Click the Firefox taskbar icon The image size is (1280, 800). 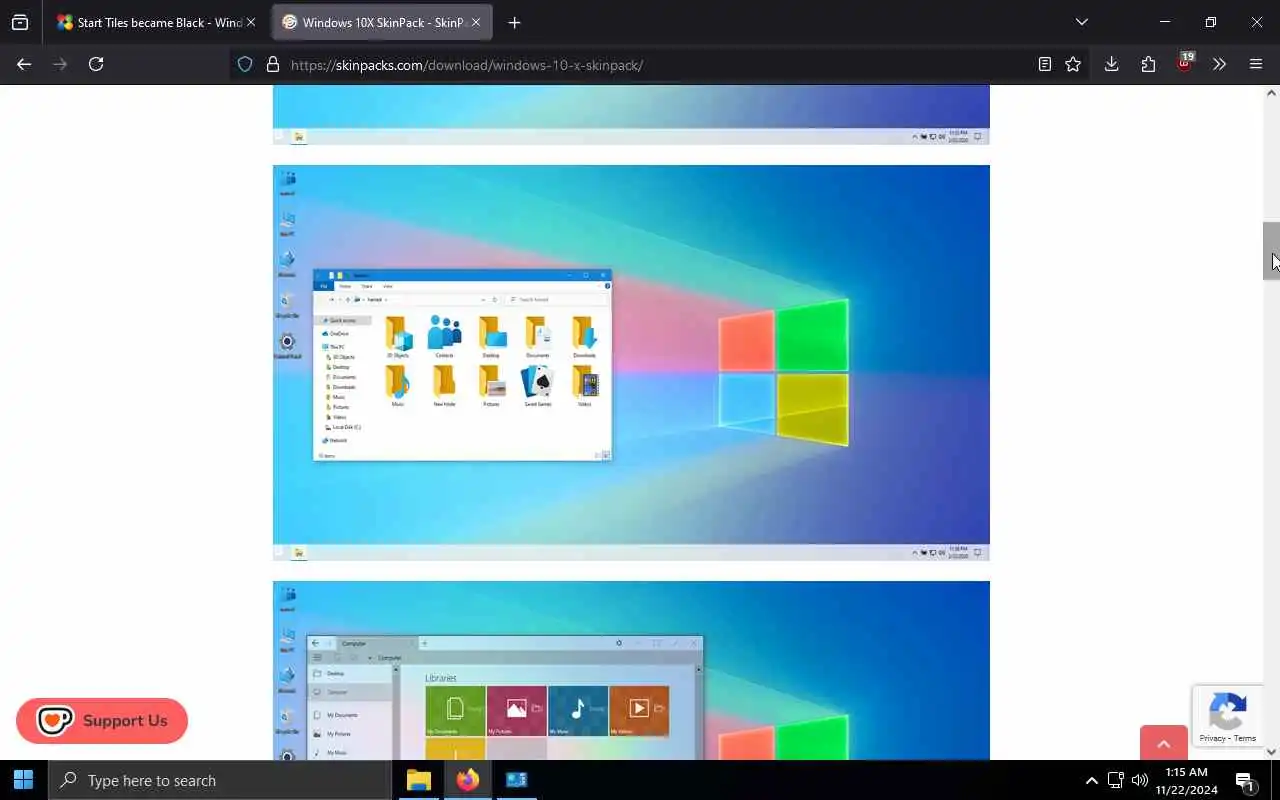467,780
